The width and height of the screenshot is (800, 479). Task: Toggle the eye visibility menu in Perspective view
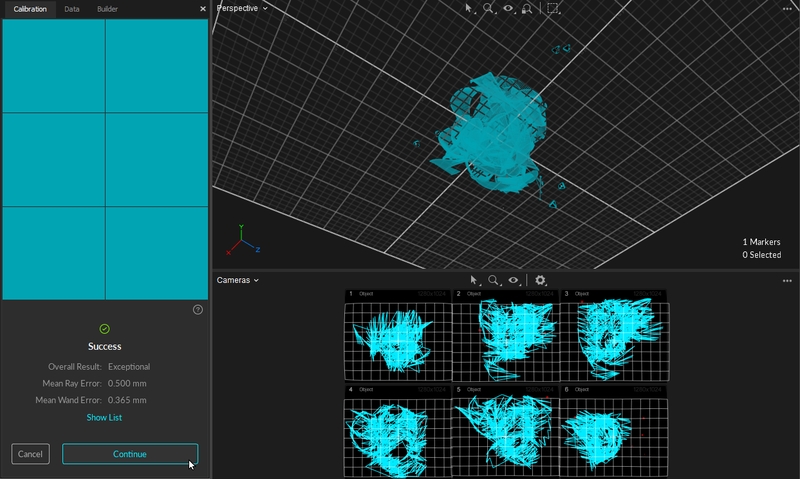pos(509,8)
